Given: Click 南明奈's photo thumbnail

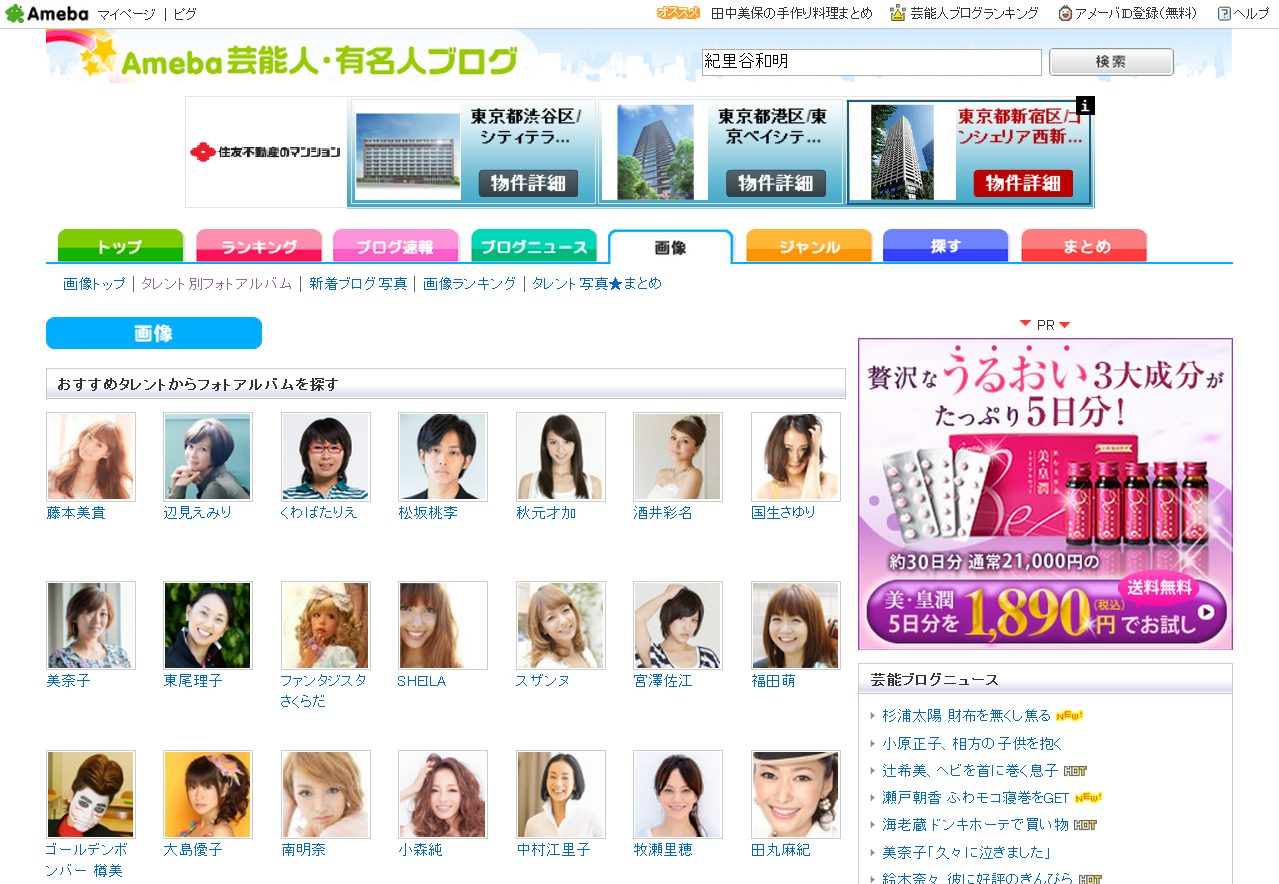Looking at the screenshot, I should [x=326, y=795].
